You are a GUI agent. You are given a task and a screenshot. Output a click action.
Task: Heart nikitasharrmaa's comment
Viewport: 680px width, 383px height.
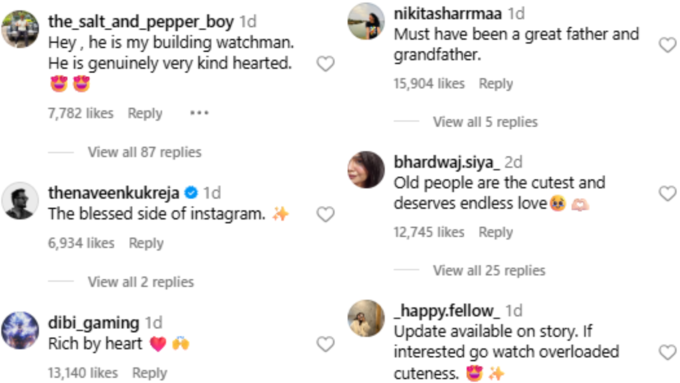(667, 45)
